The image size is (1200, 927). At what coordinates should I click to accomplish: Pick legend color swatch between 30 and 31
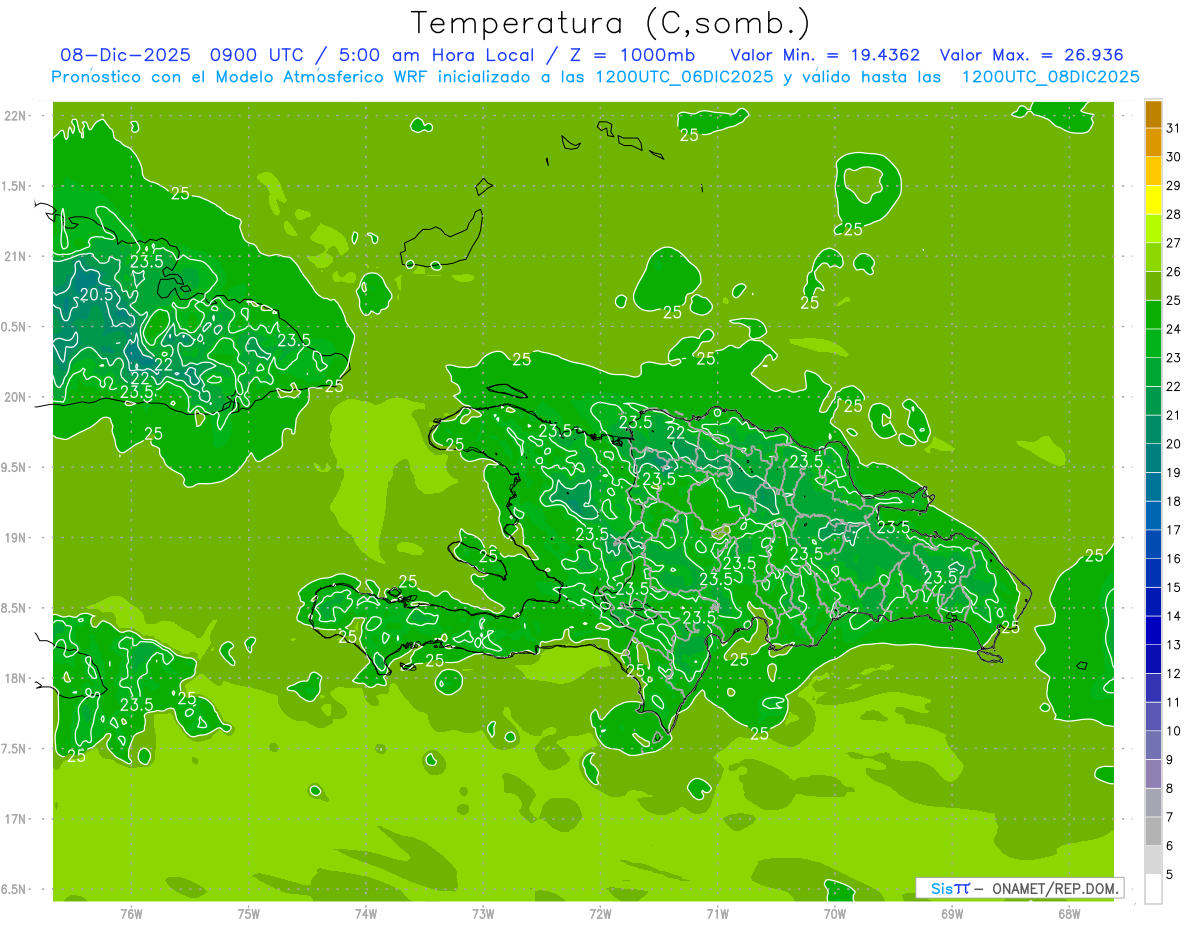pyautogui.click(x=1153, y=143)
